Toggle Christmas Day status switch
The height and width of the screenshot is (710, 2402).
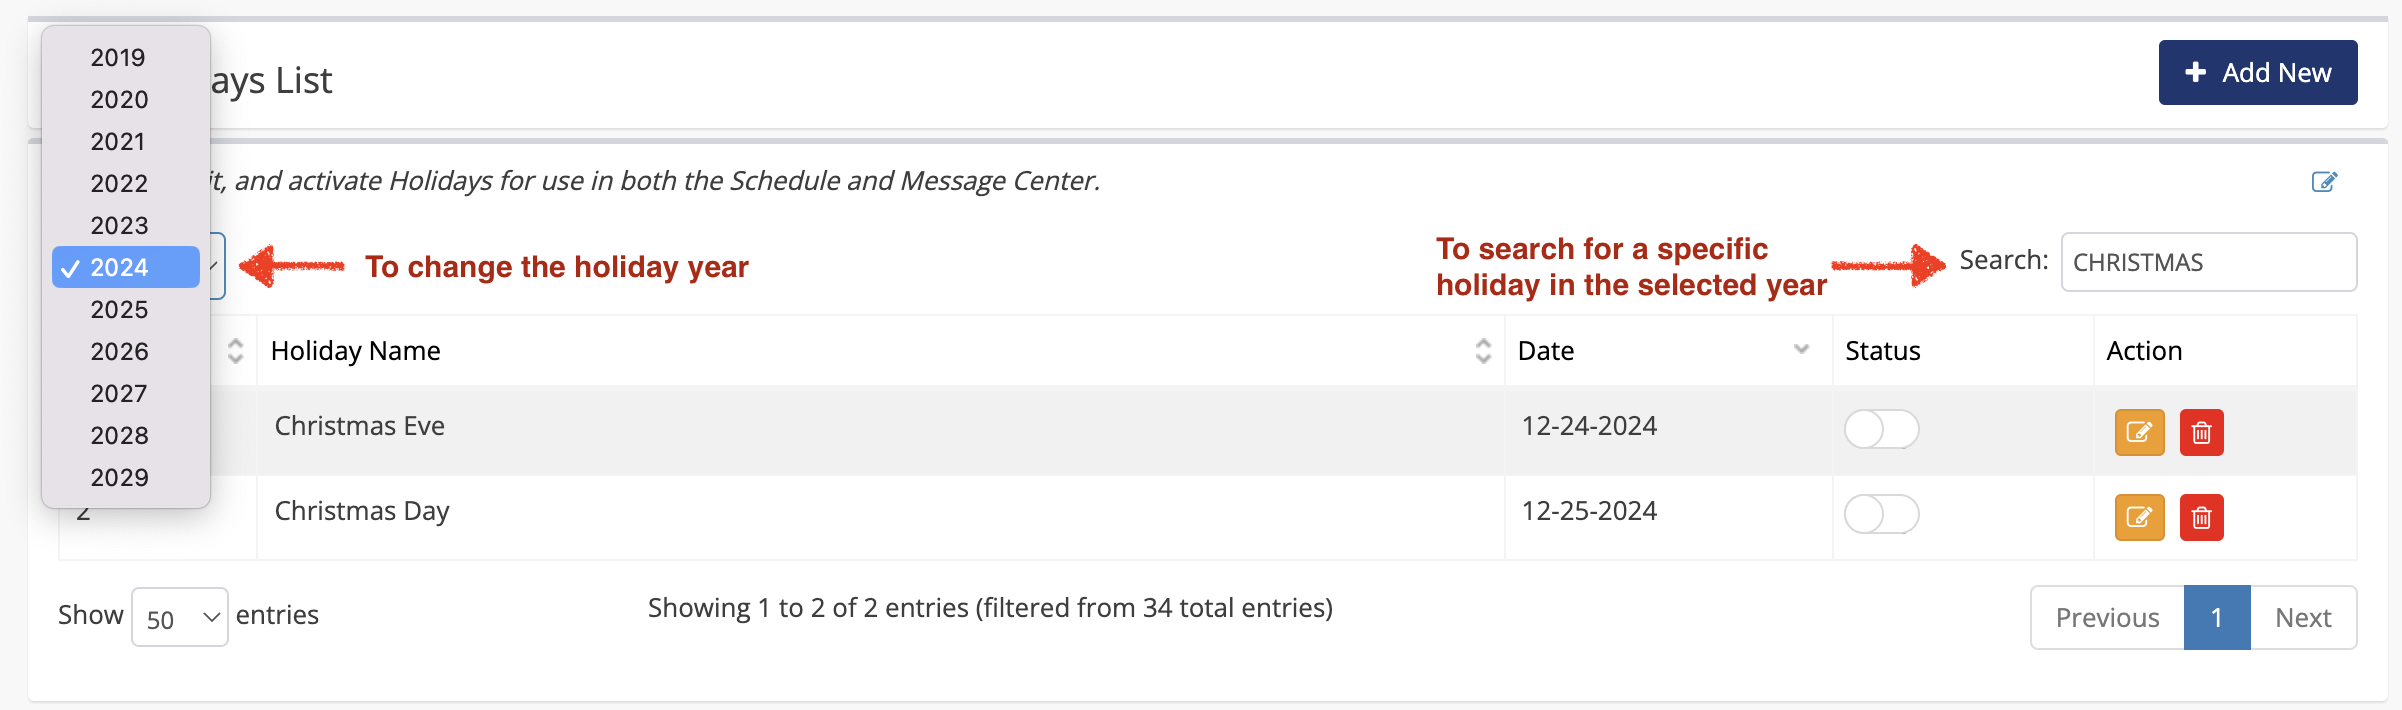pos(1881,514)
